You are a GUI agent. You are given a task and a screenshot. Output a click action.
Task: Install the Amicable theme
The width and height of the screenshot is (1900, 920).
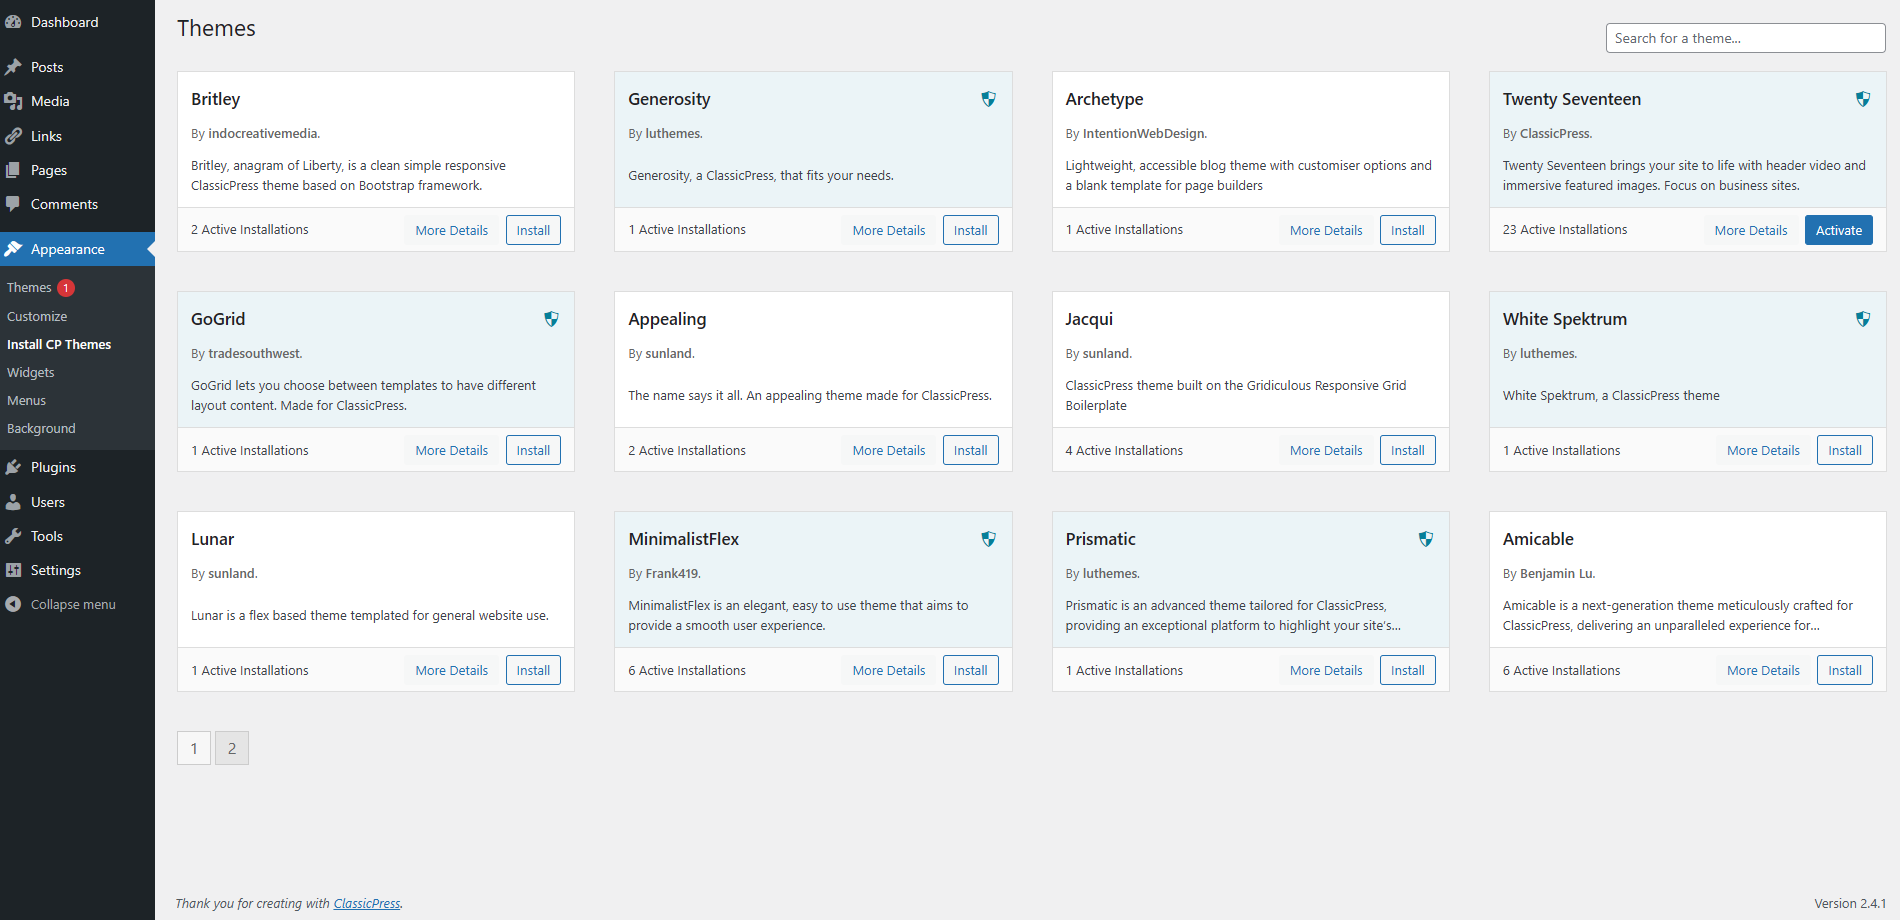(1845, 670)
